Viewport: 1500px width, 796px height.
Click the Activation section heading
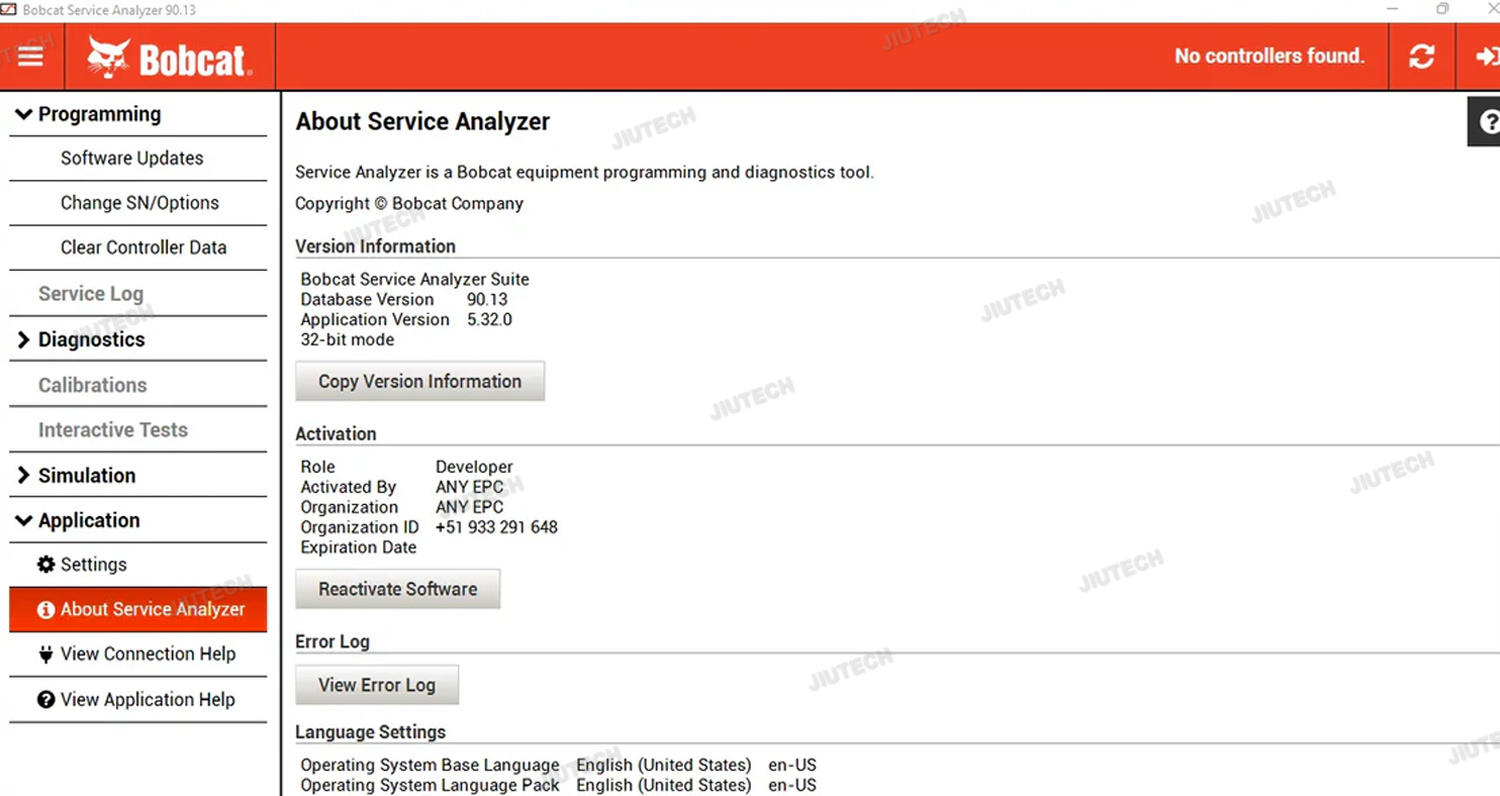click(x=336, y=434)
